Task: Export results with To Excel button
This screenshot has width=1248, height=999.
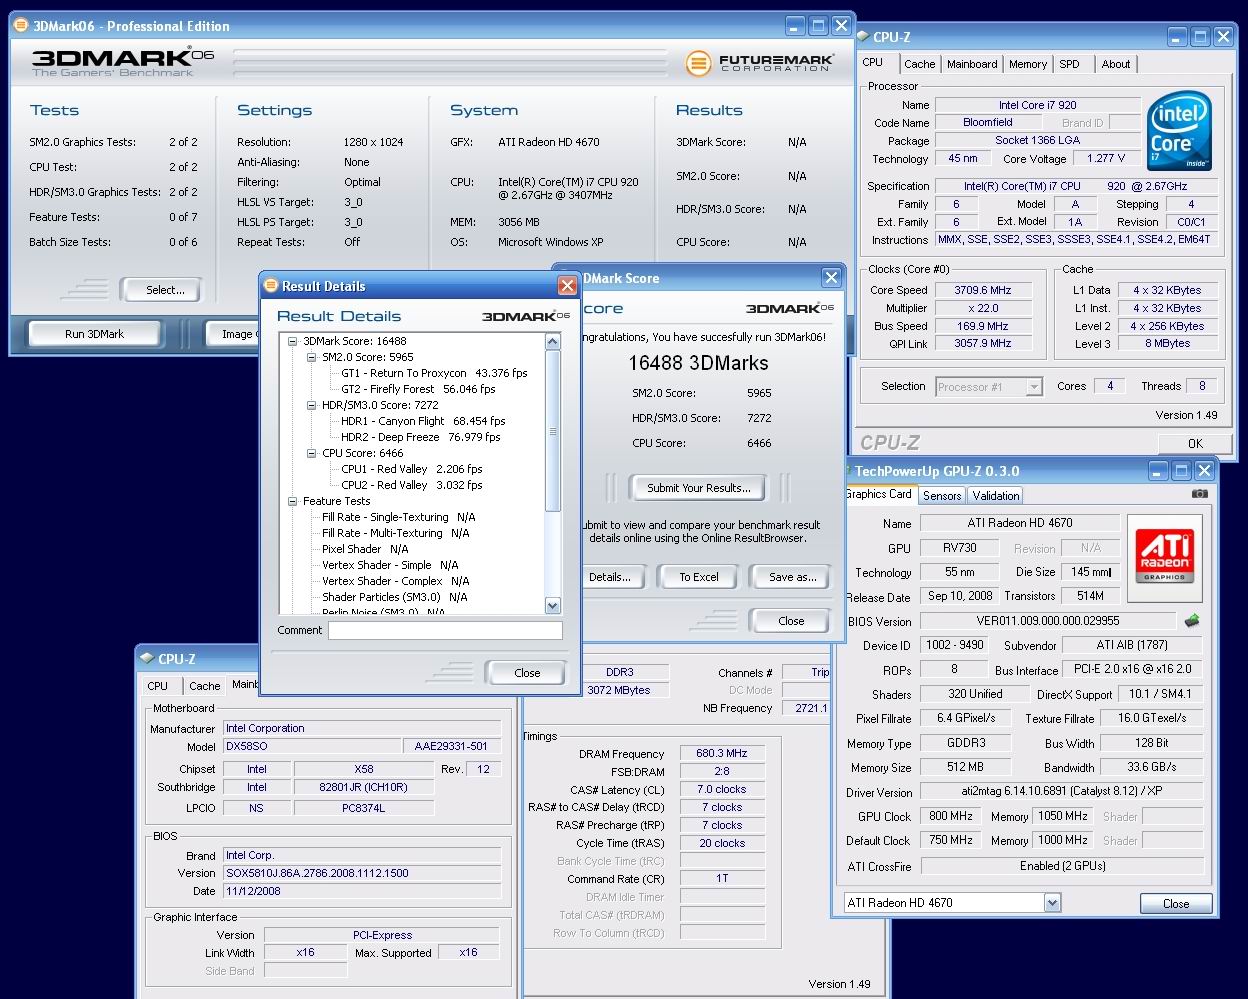Action: point(699,577)
